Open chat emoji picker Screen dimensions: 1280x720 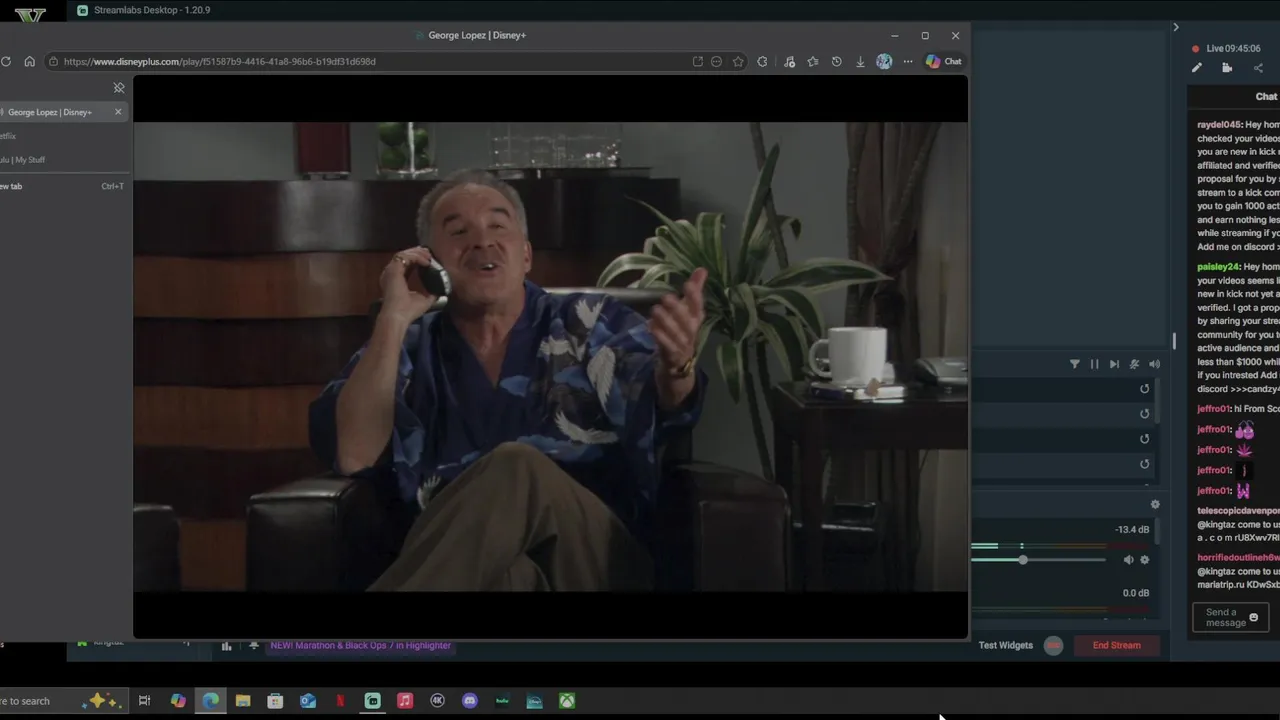1254,617
